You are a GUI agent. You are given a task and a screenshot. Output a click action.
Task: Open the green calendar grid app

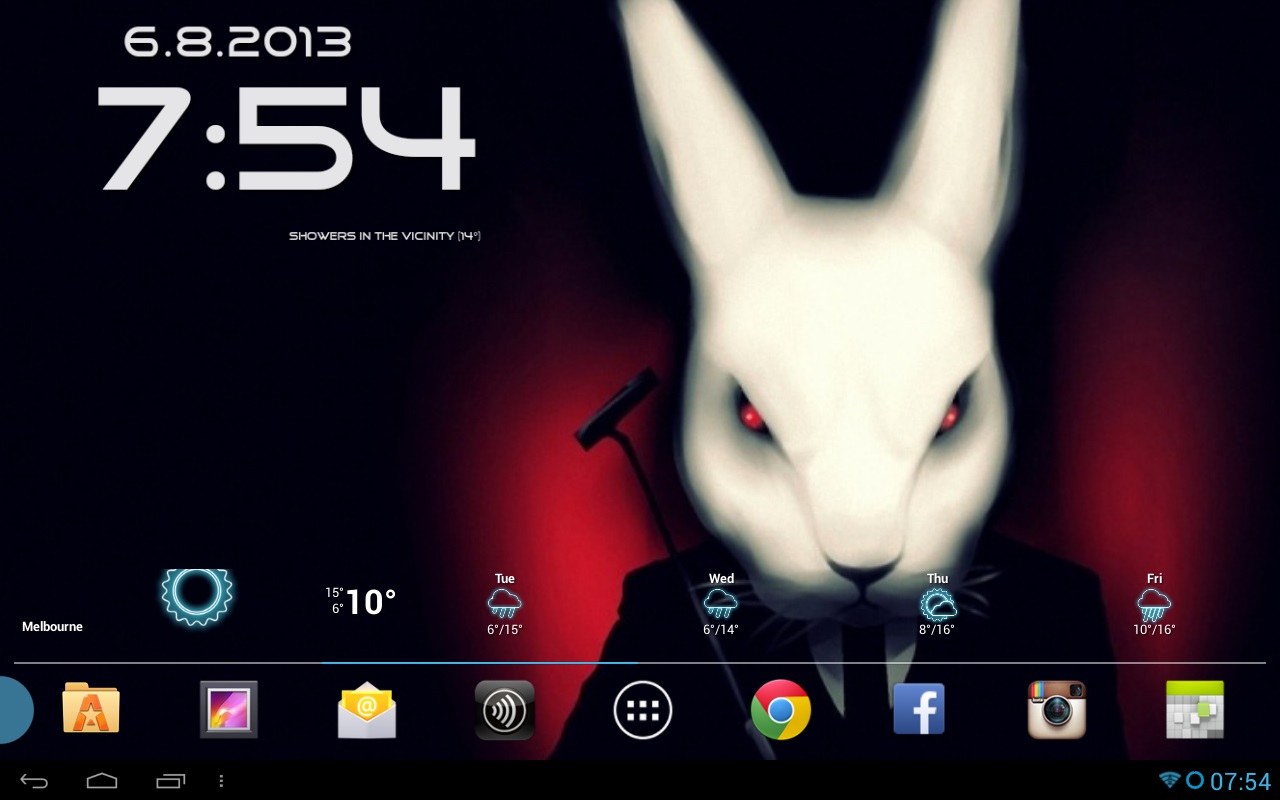1195,709
